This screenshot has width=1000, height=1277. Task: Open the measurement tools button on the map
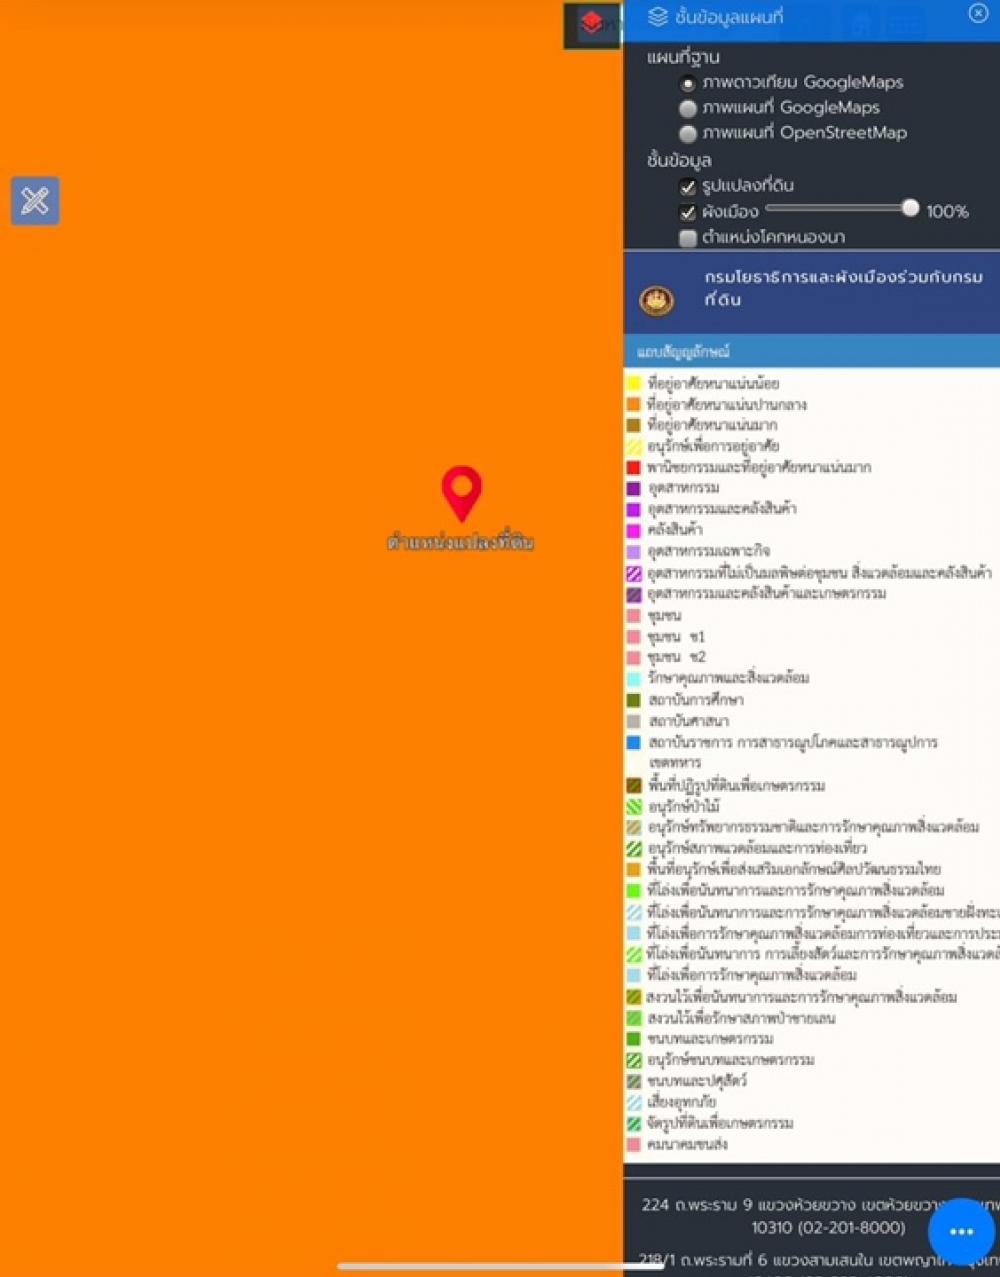tap(35, 201)
